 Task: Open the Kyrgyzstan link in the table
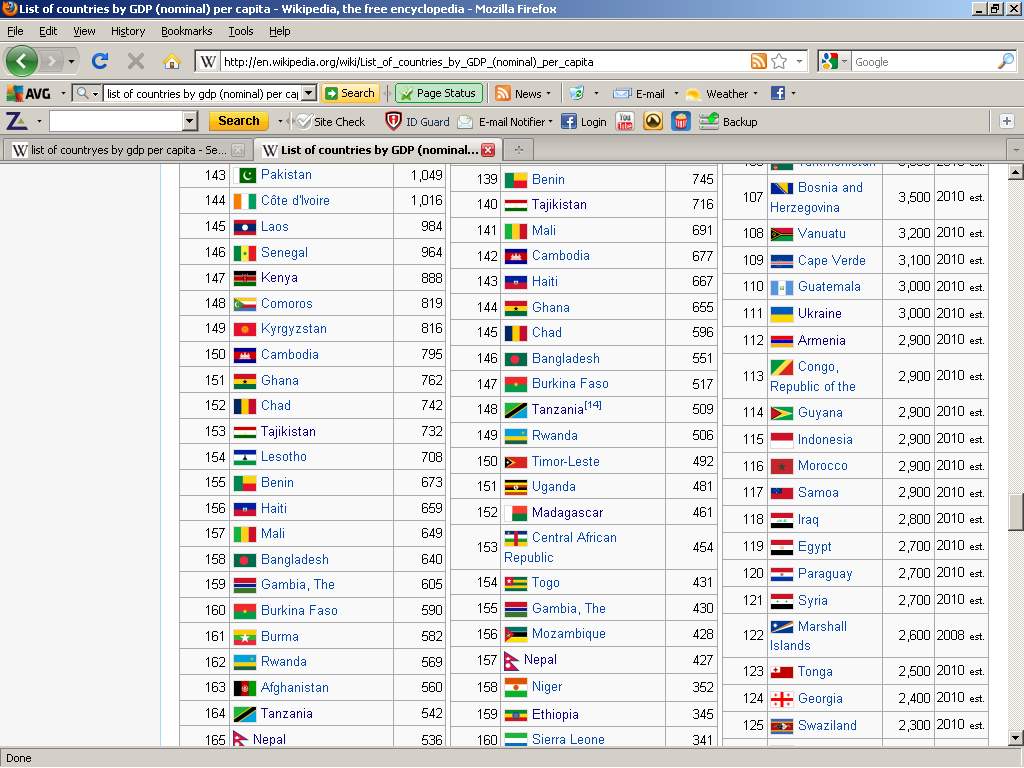[293, 329]
